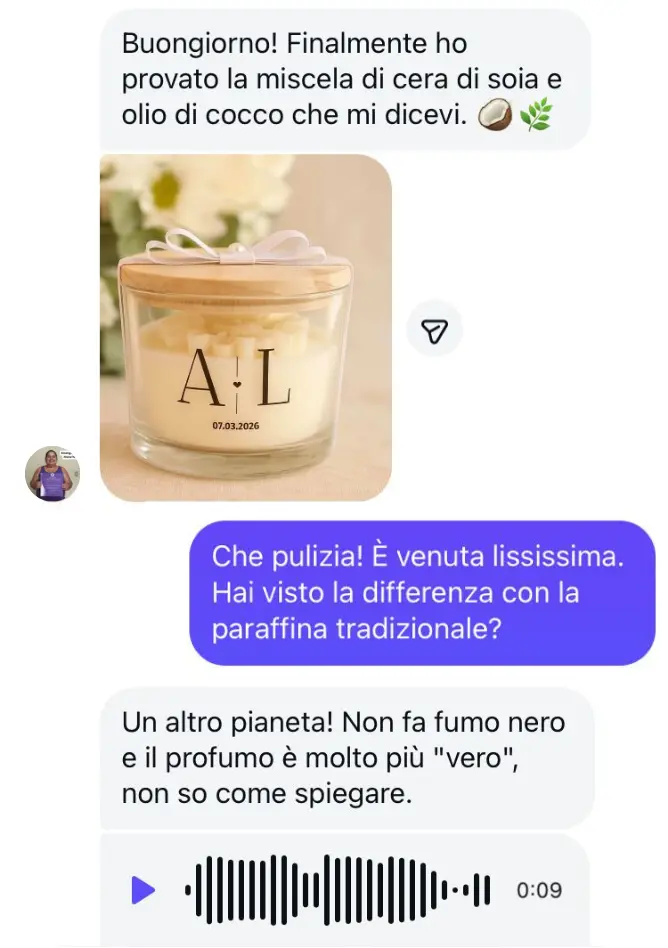Screen dimensions: 668x948
Task: Tap the forward icon beside the candle photo
Action: tap(435, 331)
